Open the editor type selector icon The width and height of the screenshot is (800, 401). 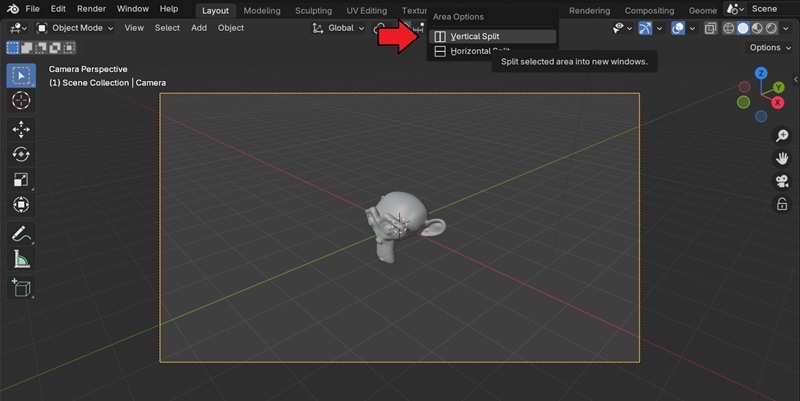17,28
